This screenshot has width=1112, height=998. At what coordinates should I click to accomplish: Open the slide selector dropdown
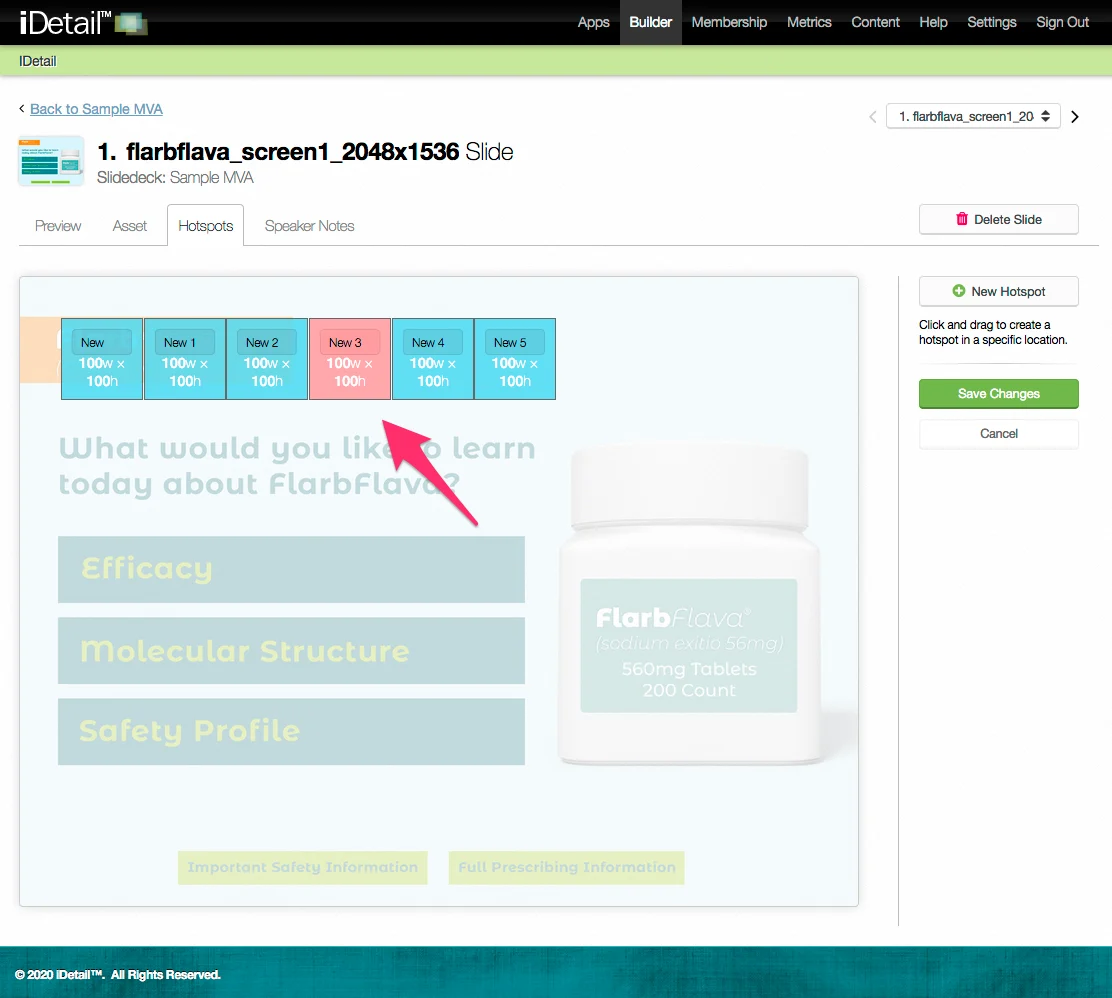click(x=973, y=116)
